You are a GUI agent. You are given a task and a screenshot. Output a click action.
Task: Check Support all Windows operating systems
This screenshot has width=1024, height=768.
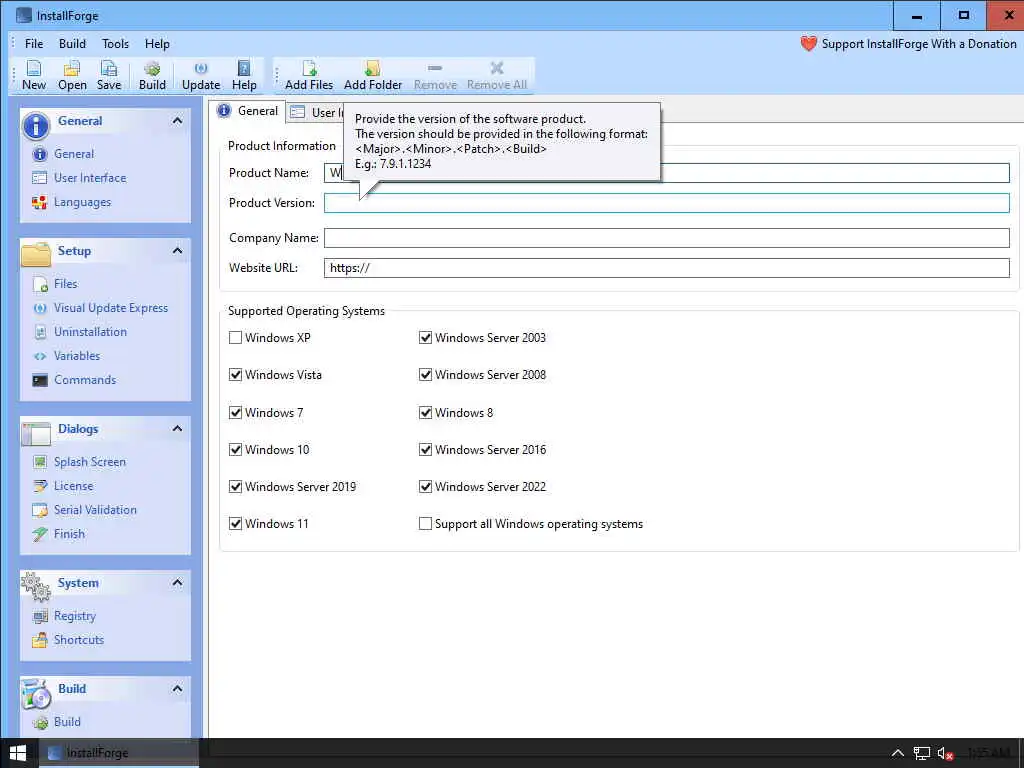(425, 524)
